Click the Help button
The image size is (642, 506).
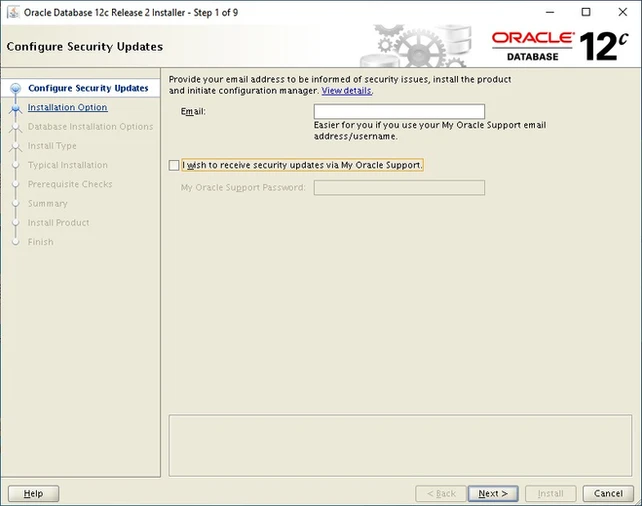click(x=34, y=493)
